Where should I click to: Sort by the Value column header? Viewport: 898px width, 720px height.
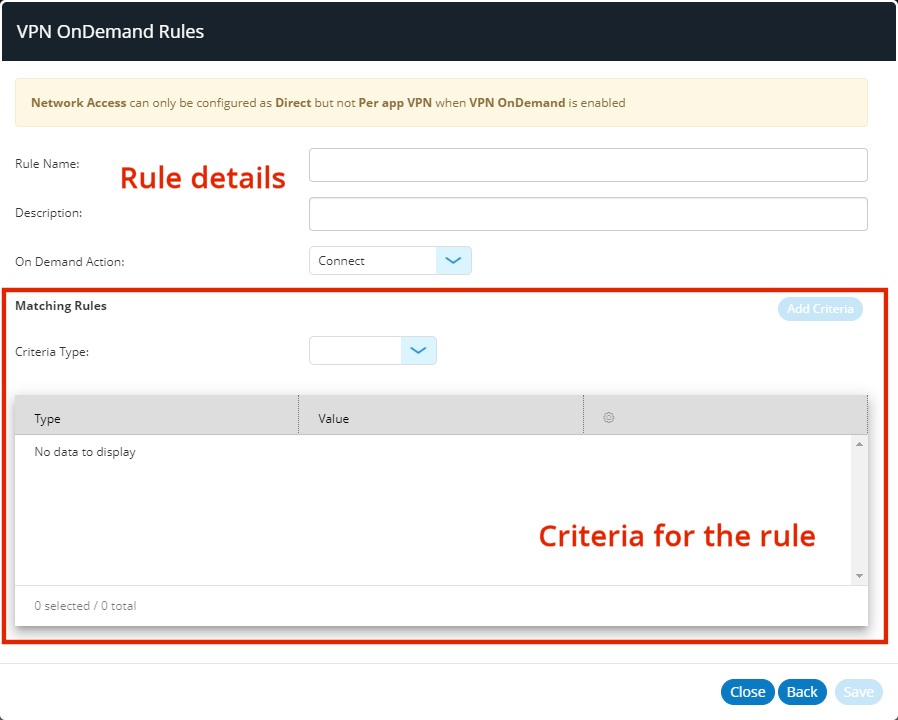pyautogui.click(x=440, y=419)
